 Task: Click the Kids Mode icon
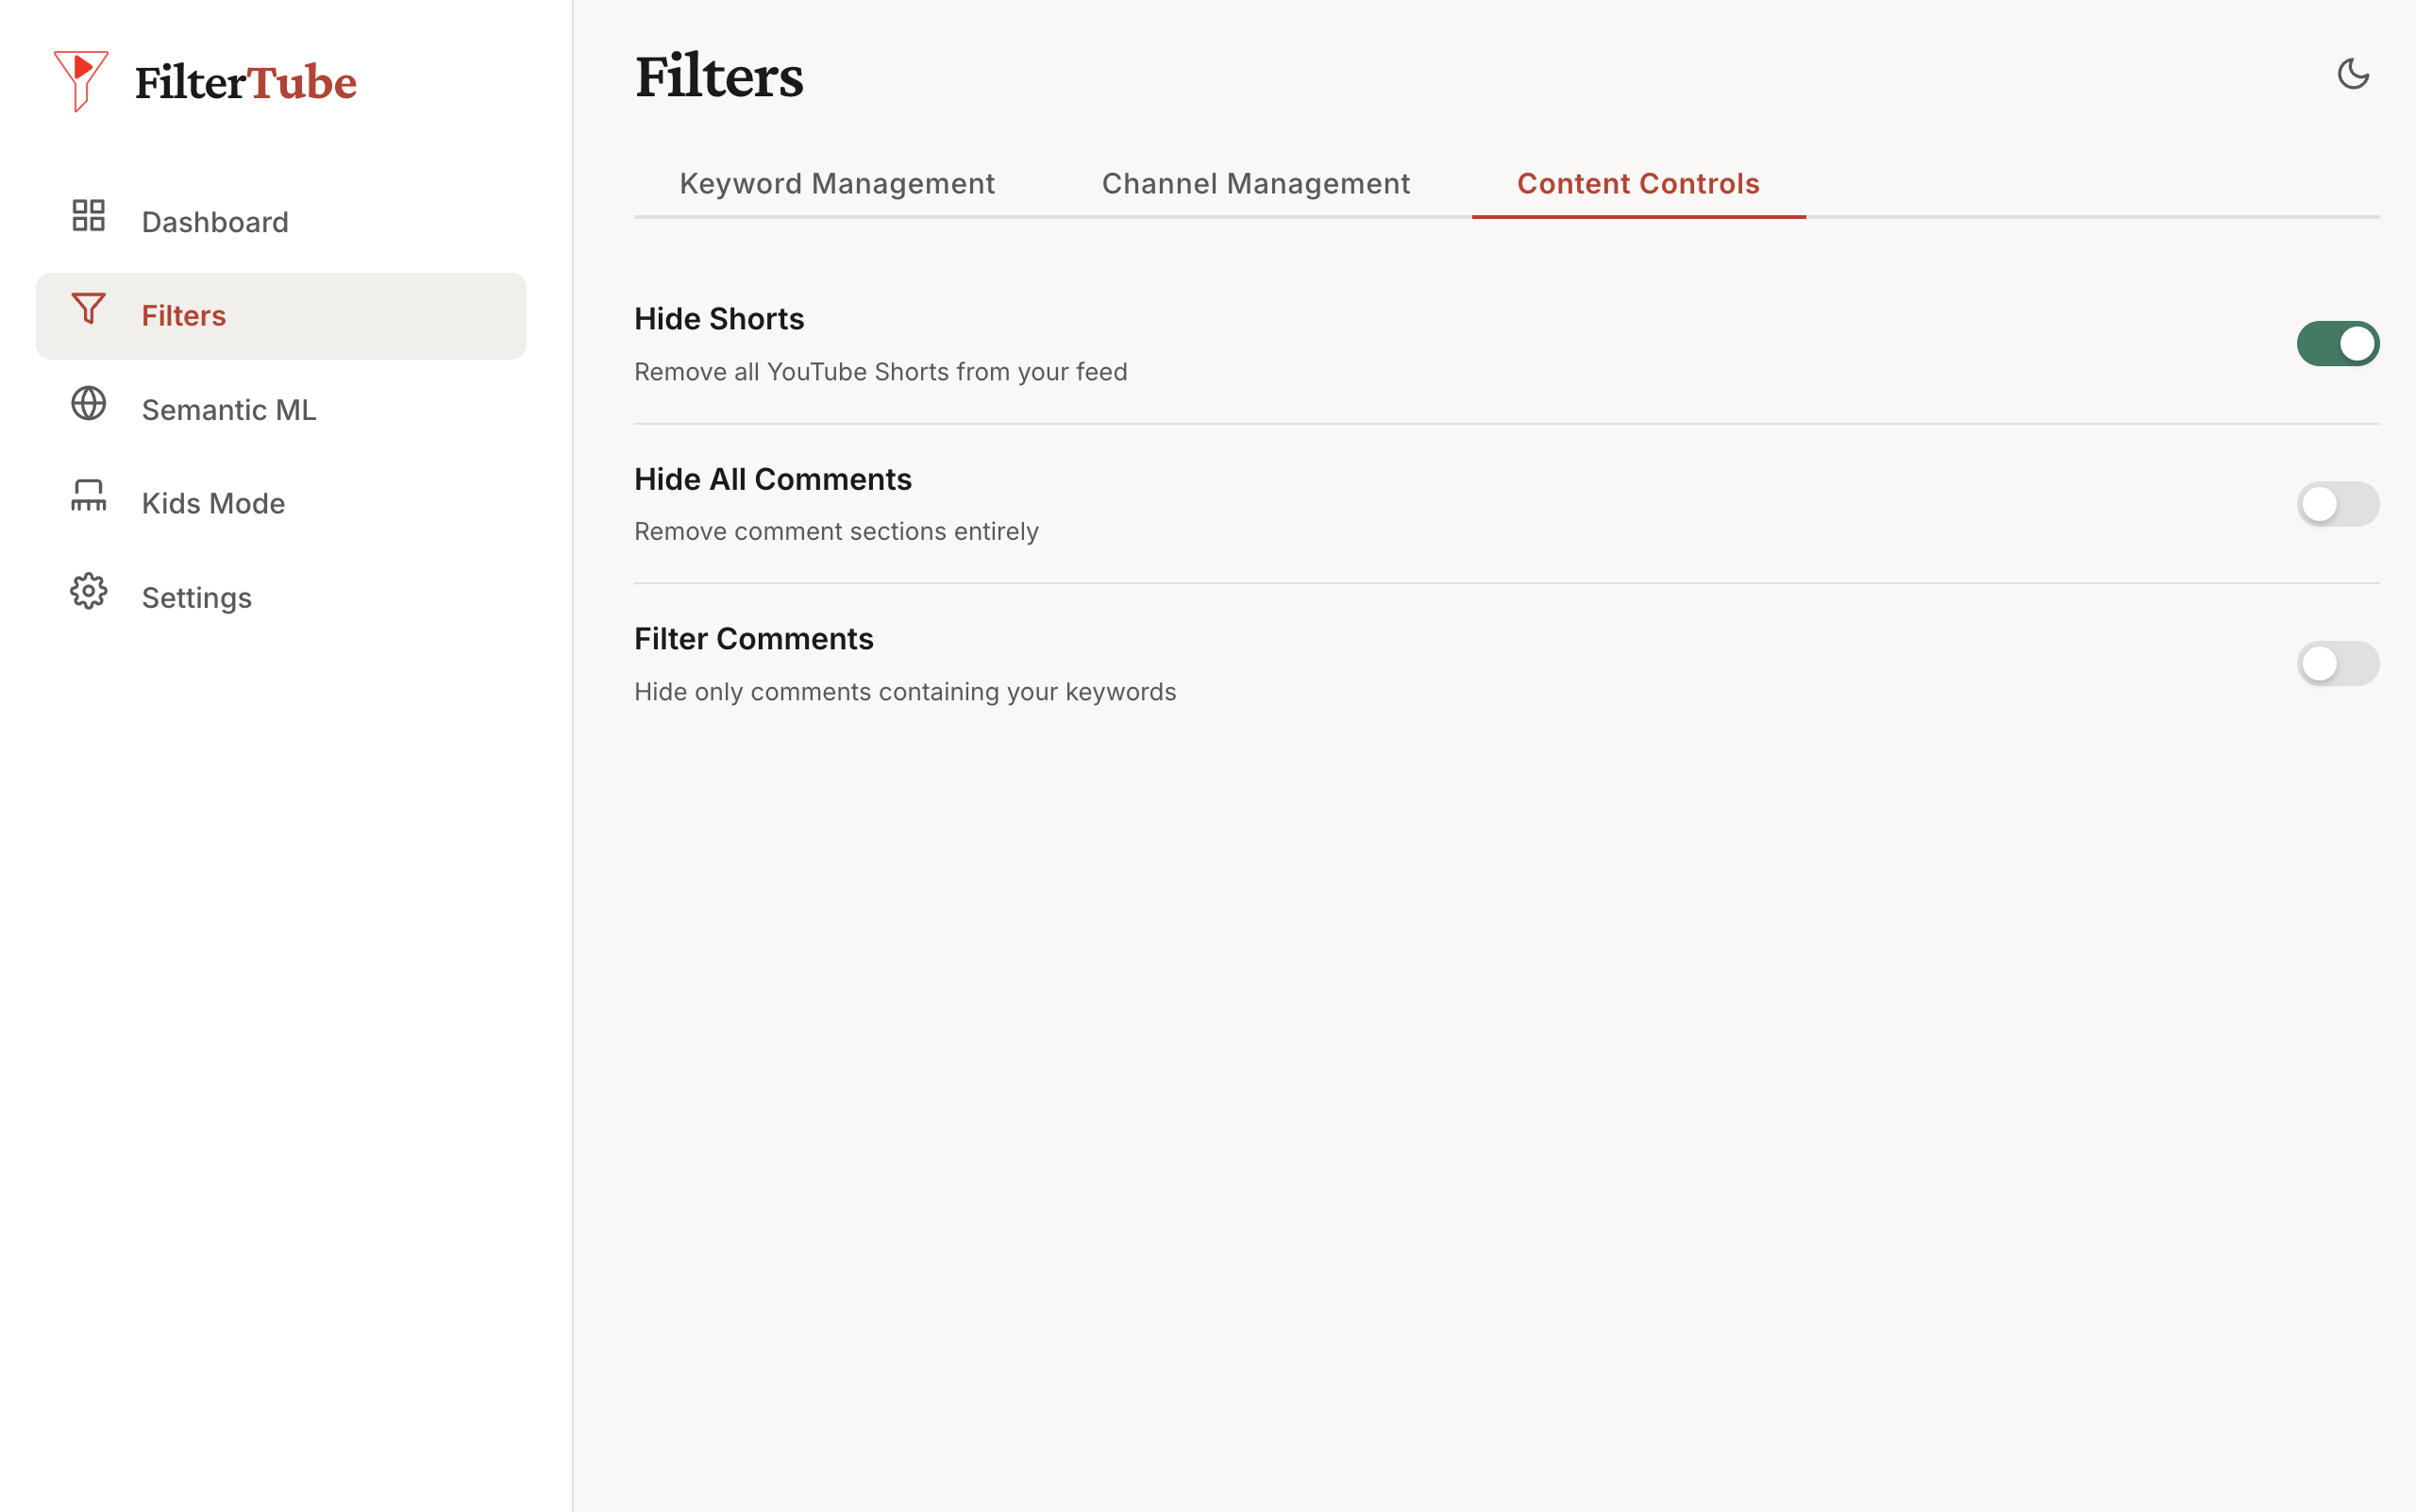[x=89, y=496]
